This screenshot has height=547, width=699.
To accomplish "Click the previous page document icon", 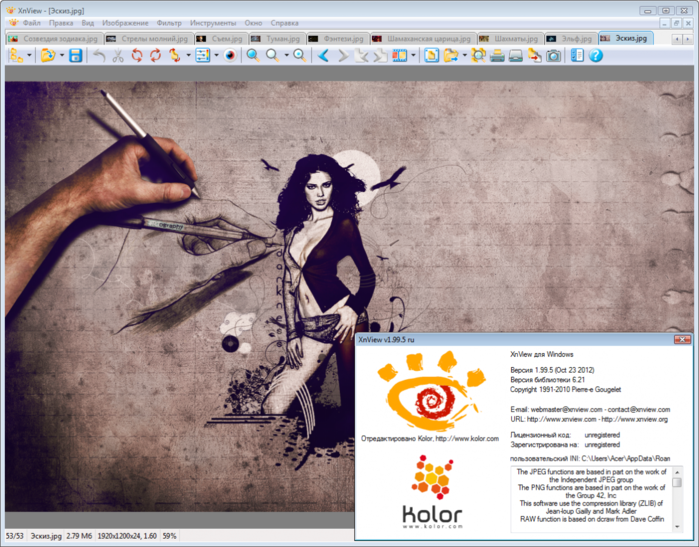I will (x=362, y=56).
